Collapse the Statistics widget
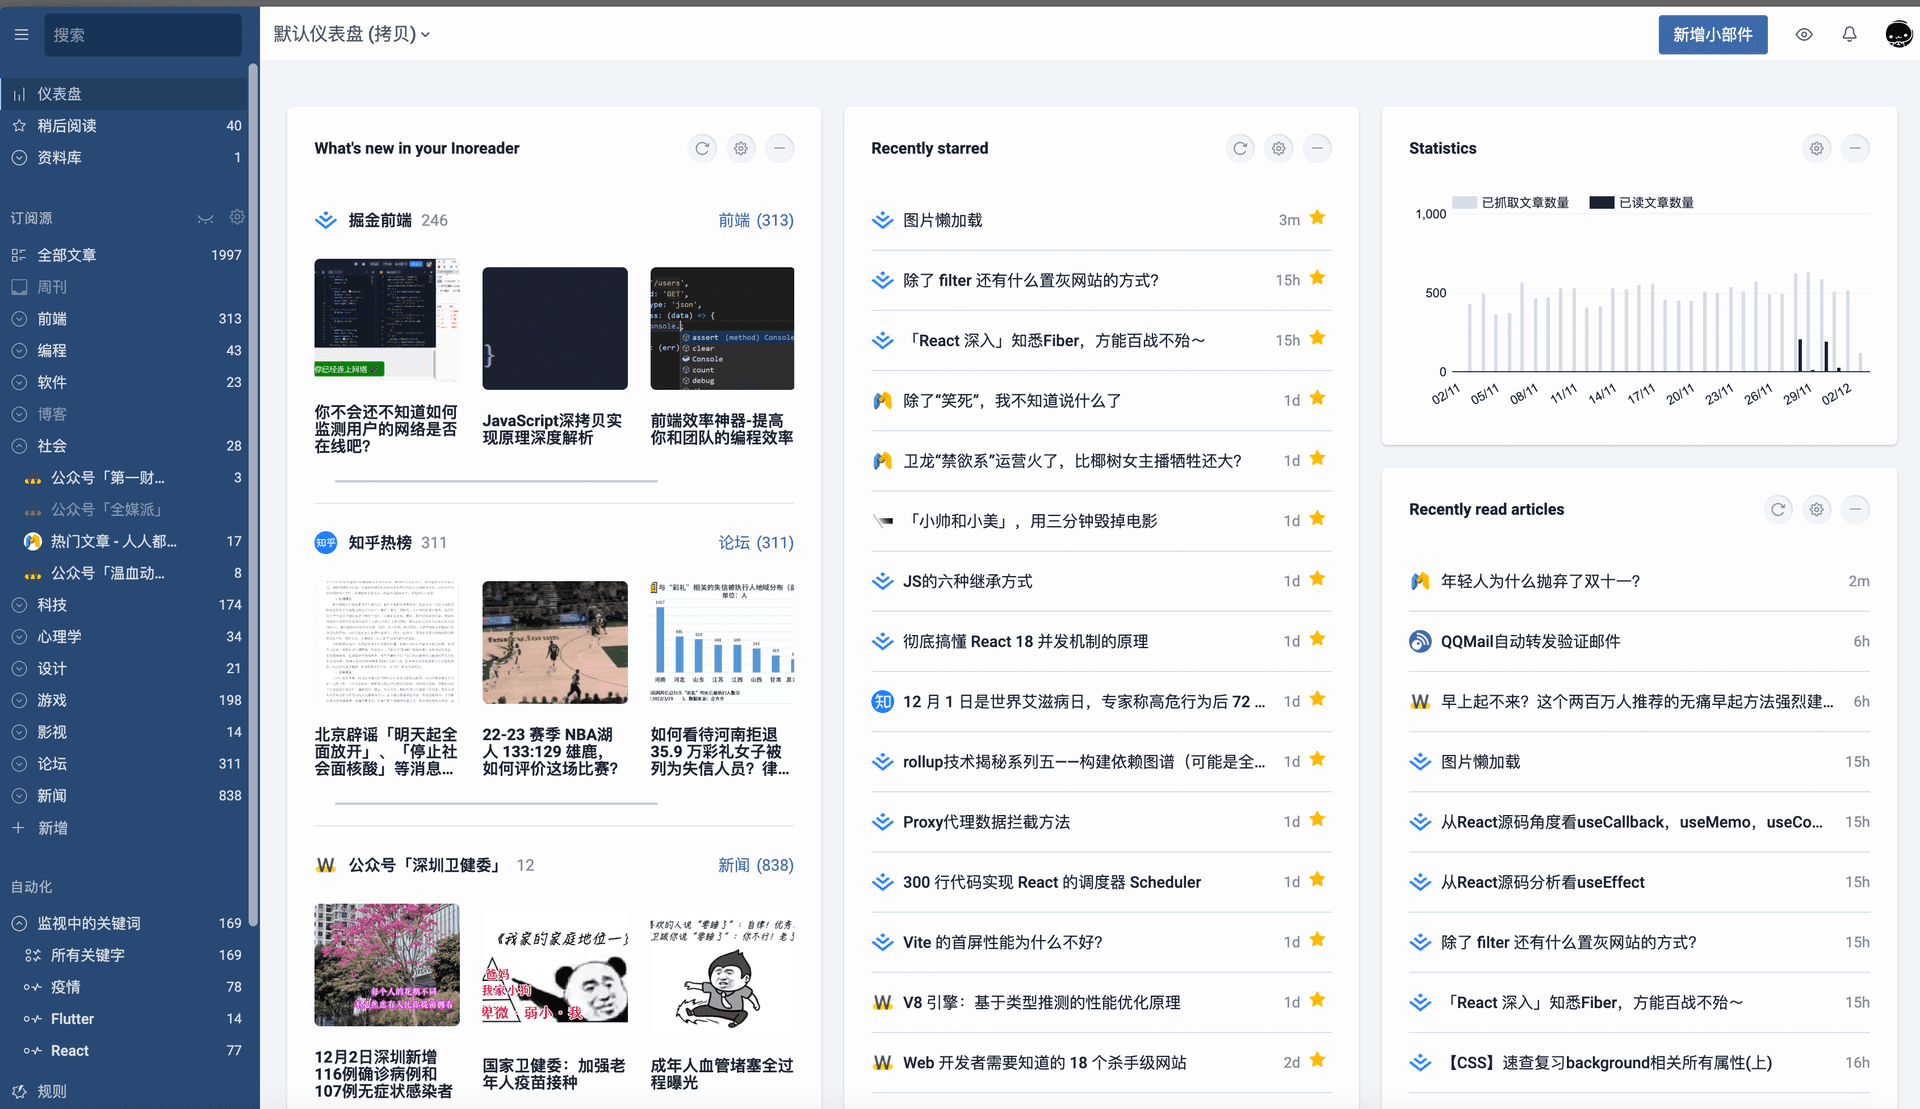The width and height of the screenshot is (1920, 1109). [x=1855, y=149]
